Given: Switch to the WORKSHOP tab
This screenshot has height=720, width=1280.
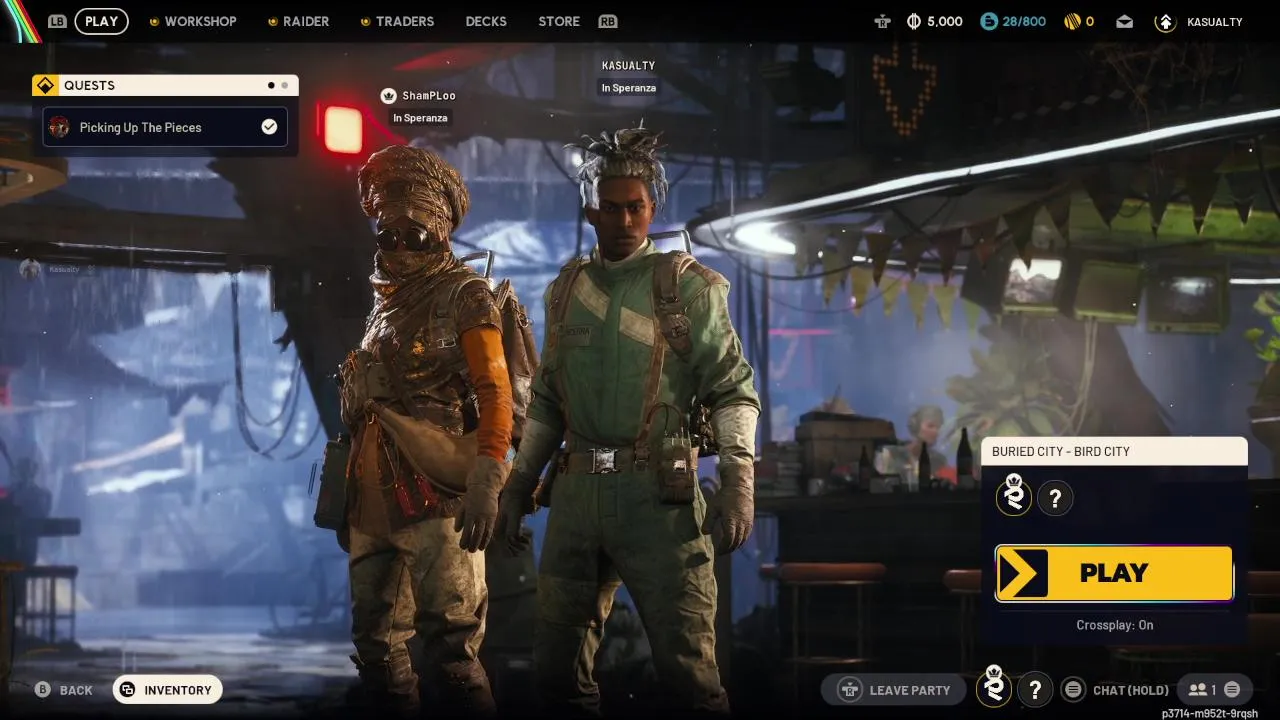Looking at the screenshot, I should coord(201,21).
